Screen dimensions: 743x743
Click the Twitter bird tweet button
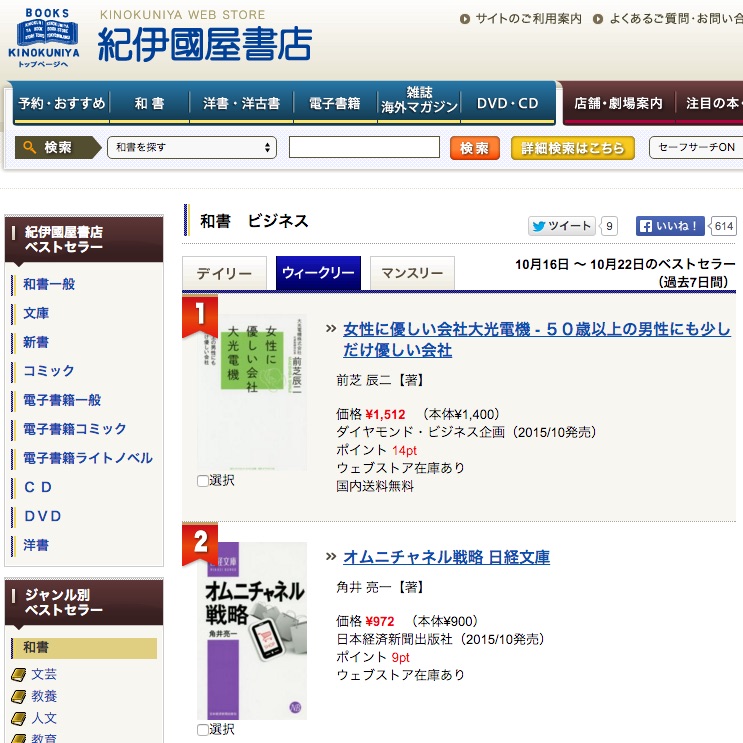click(562, 226)
